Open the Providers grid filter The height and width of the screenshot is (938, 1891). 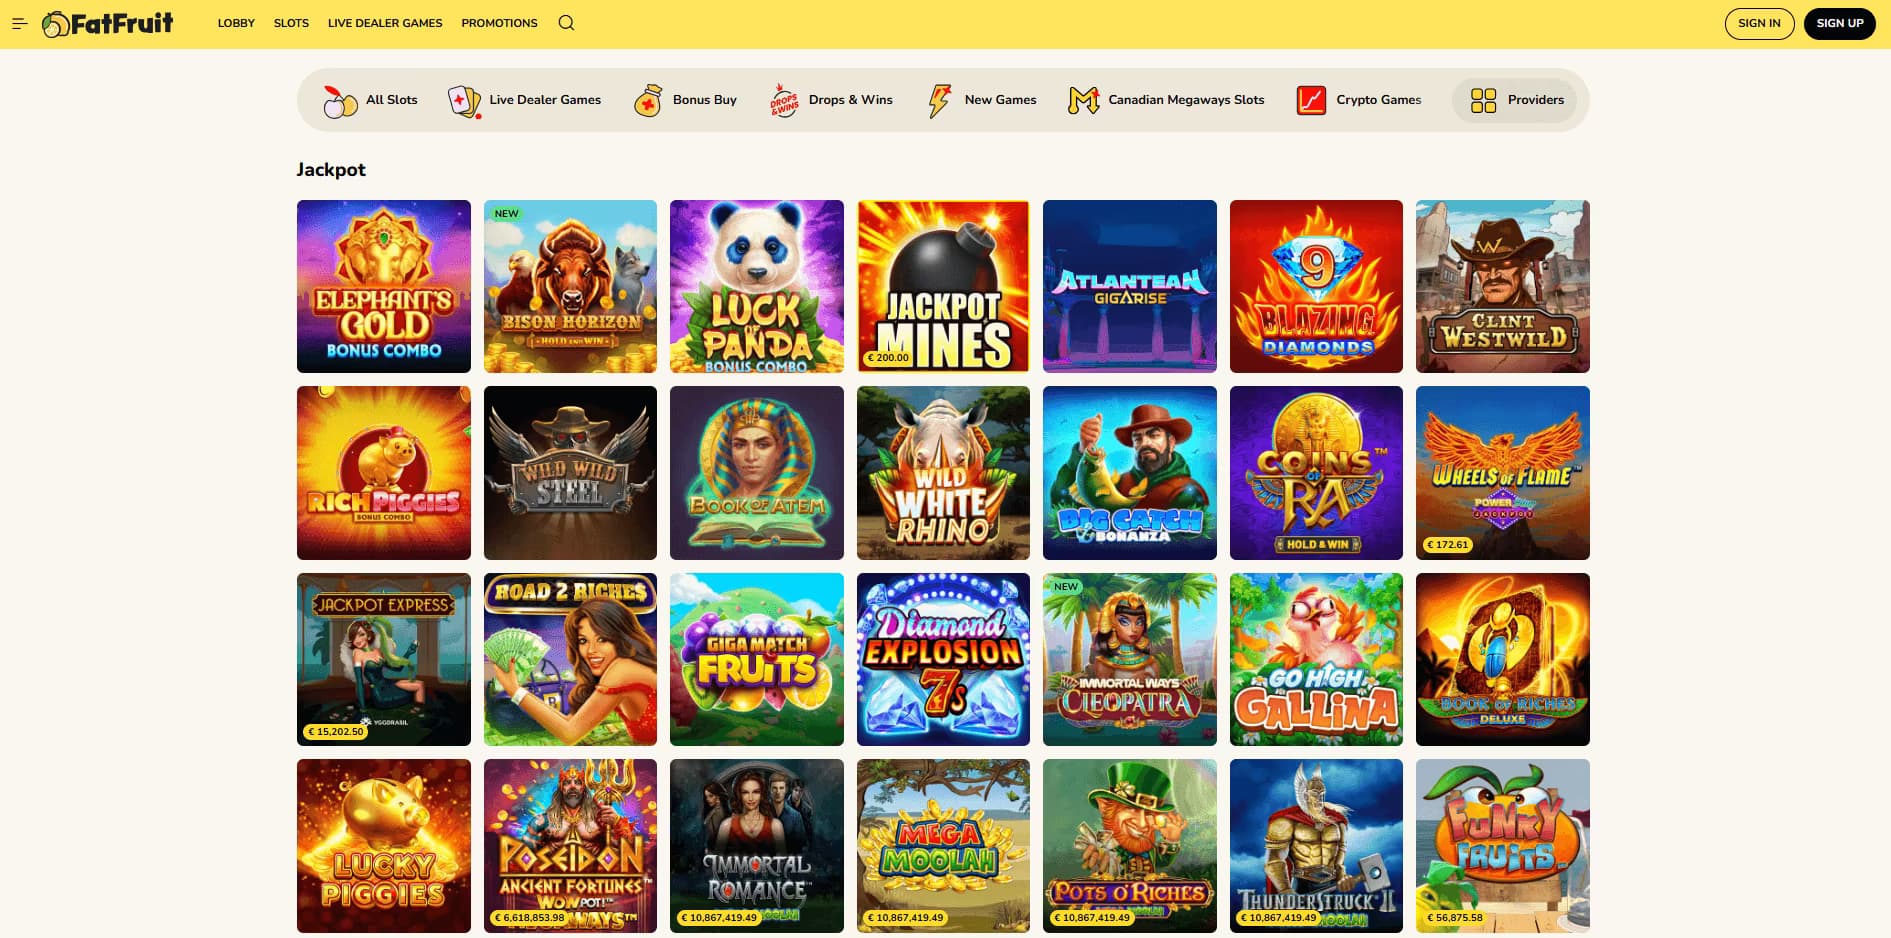click(x=1515, y=100)
